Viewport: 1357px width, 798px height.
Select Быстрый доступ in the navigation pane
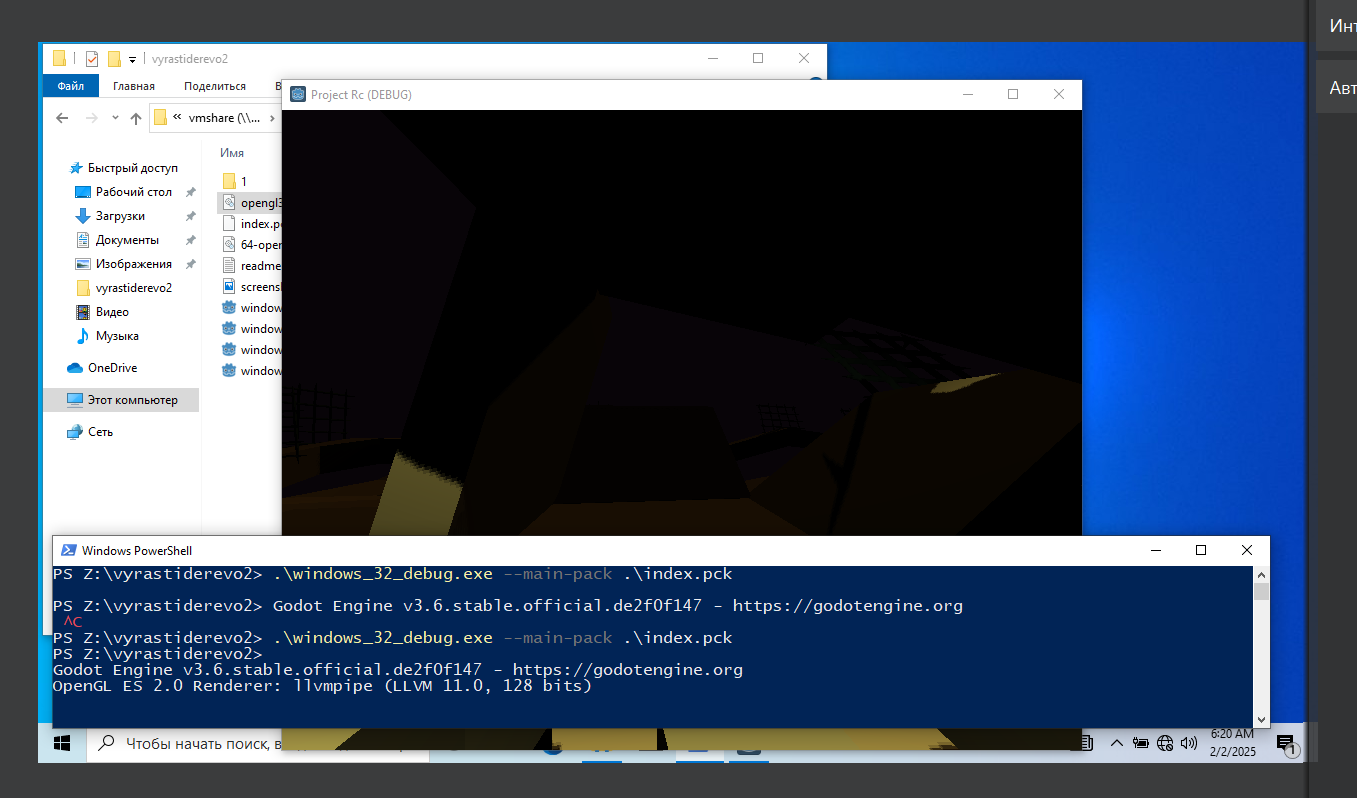point(132,168)
